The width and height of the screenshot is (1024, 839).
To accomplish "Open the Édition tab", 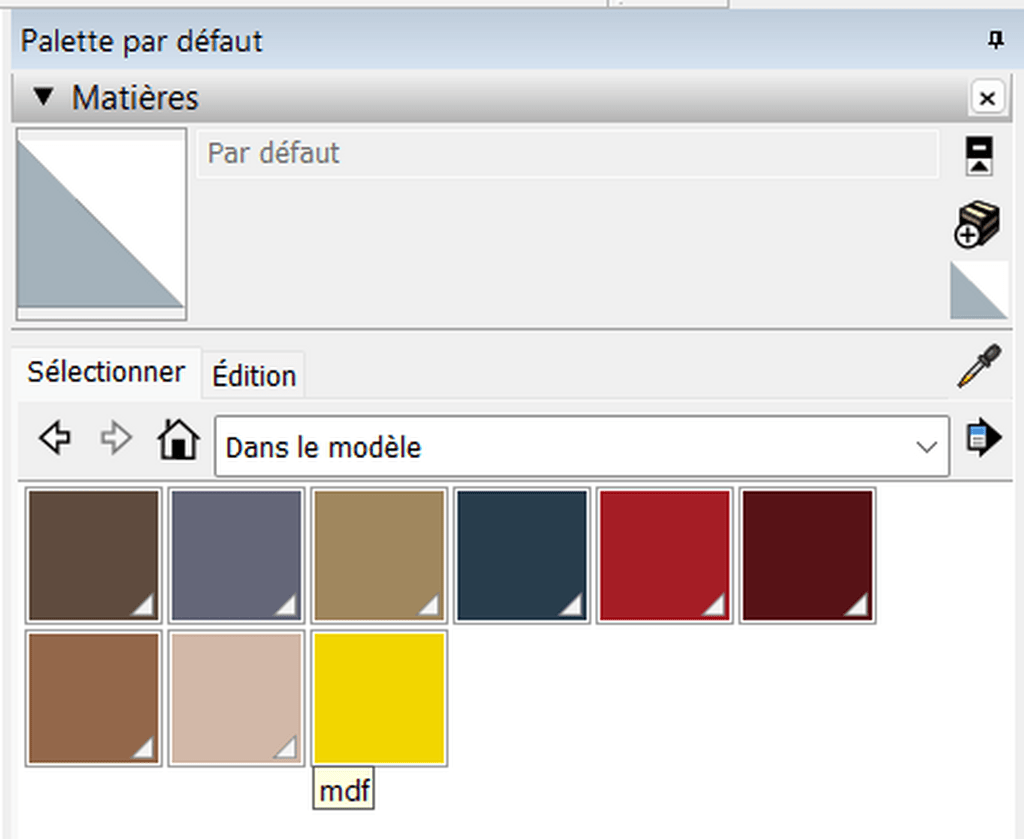I will [x=254, y=376].
